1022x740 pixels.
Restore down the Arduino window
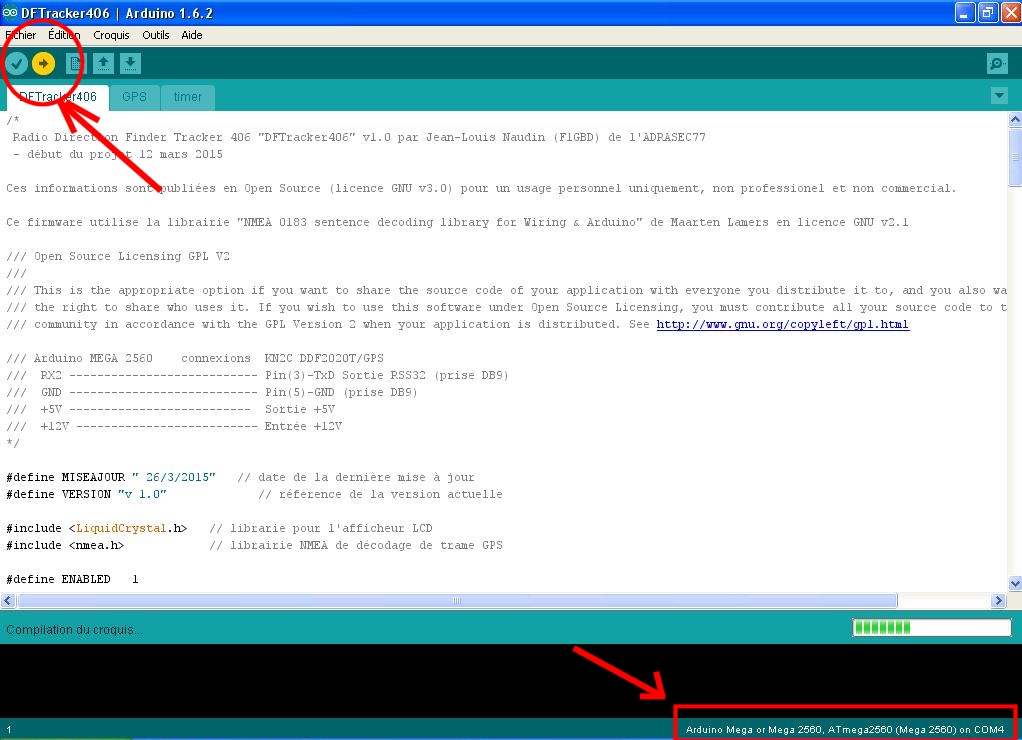point(988,12)
